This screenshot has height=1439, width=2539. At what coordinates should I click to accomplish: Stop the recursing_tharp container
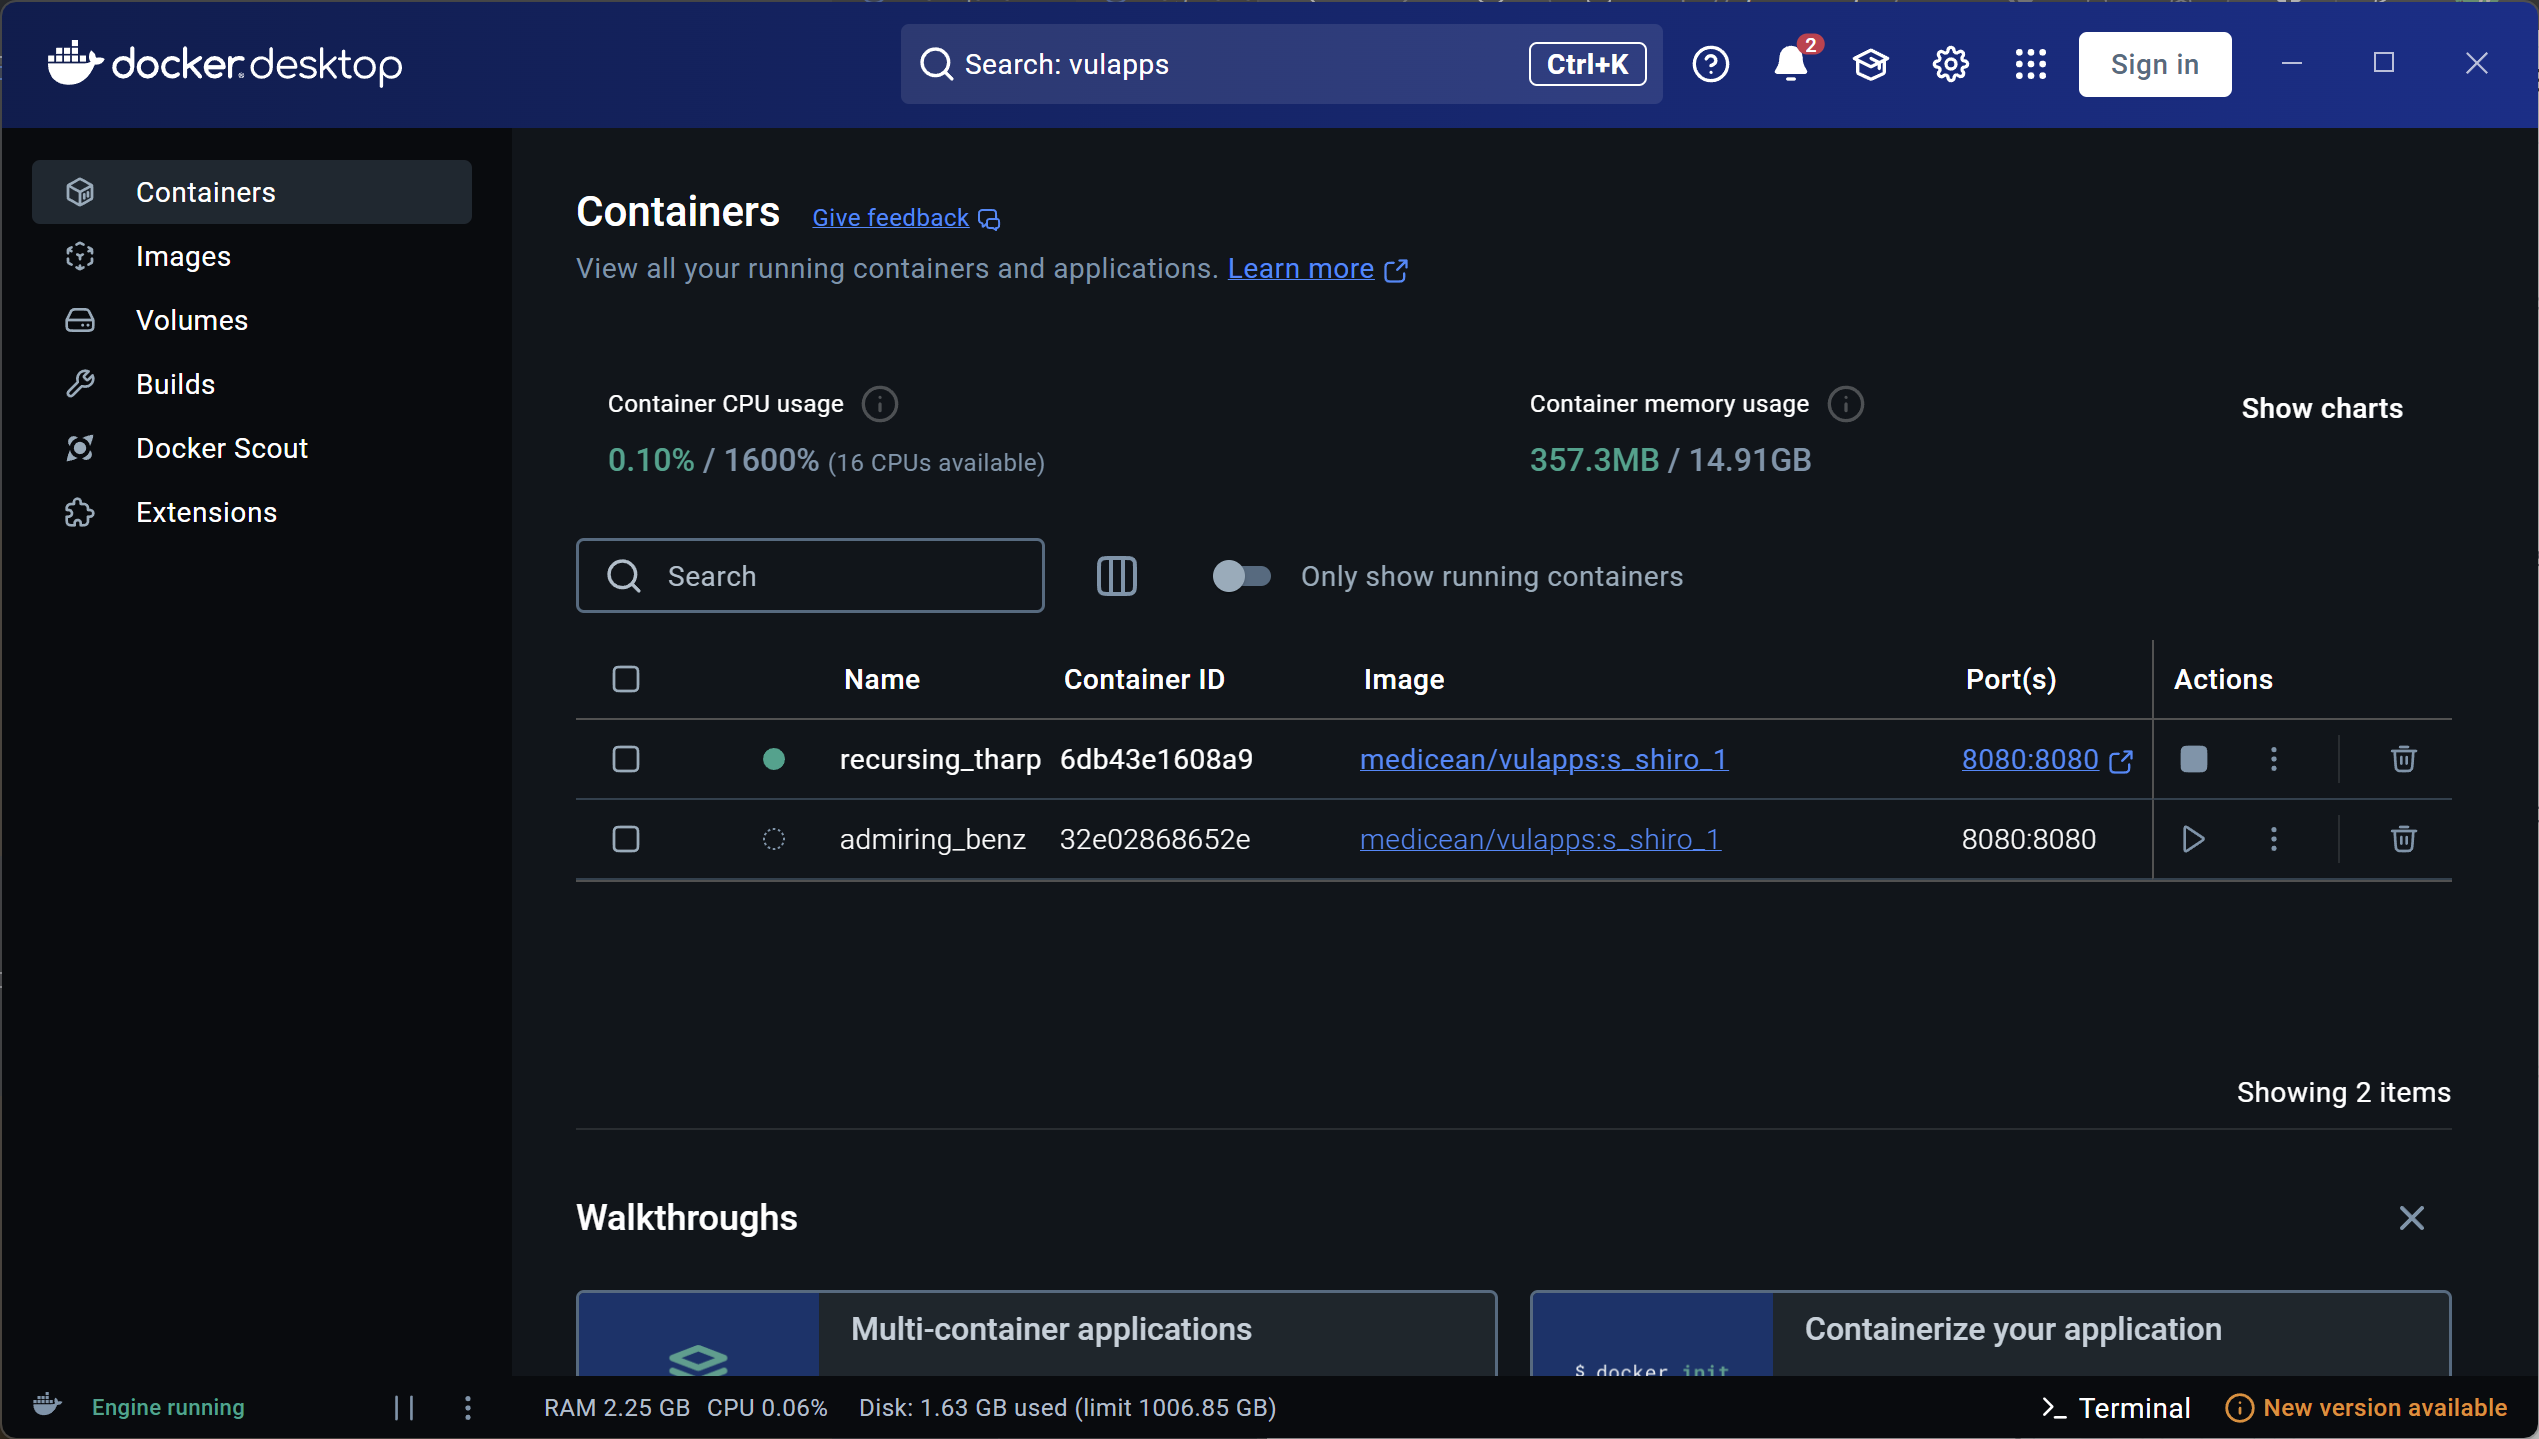click(x=2193, y=759)
